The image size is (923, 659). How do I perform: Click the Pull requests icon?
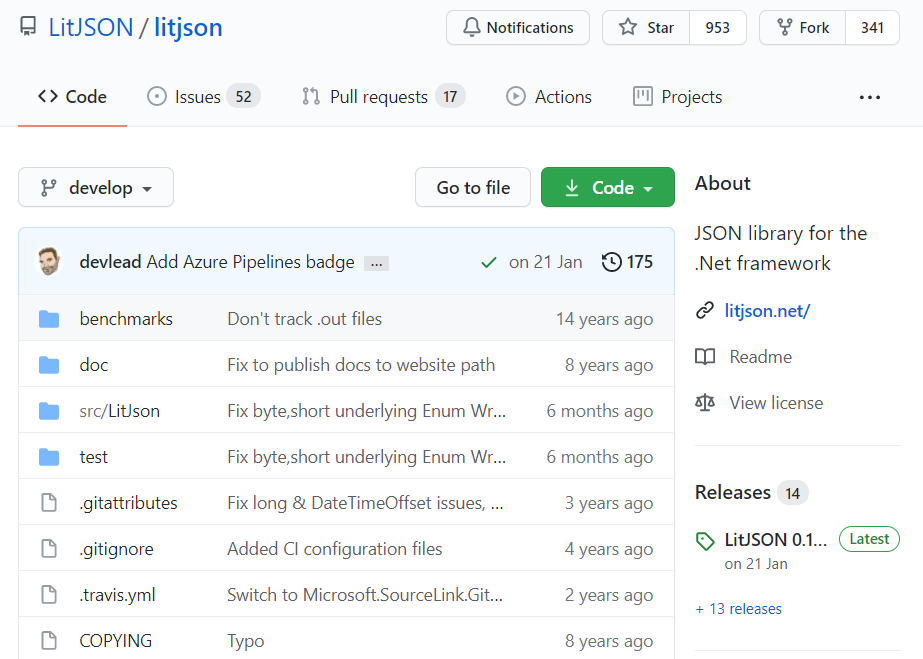click(x=311, y=96)
